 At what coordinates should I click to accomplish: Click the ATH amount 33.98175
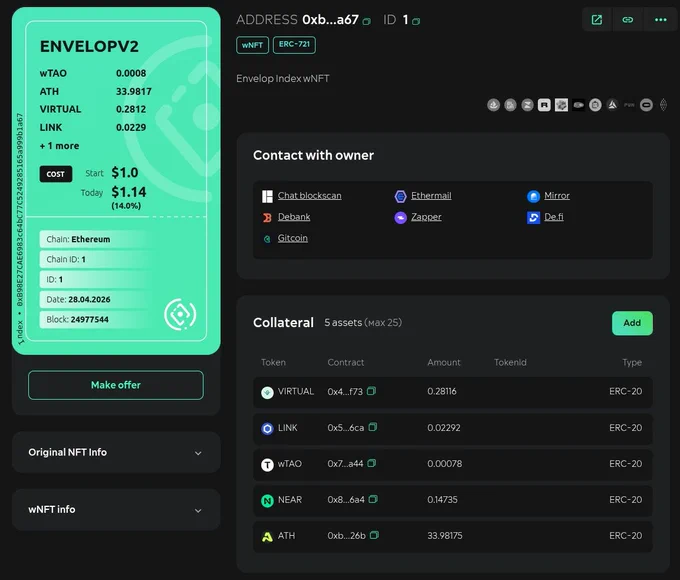click(445, 536)
